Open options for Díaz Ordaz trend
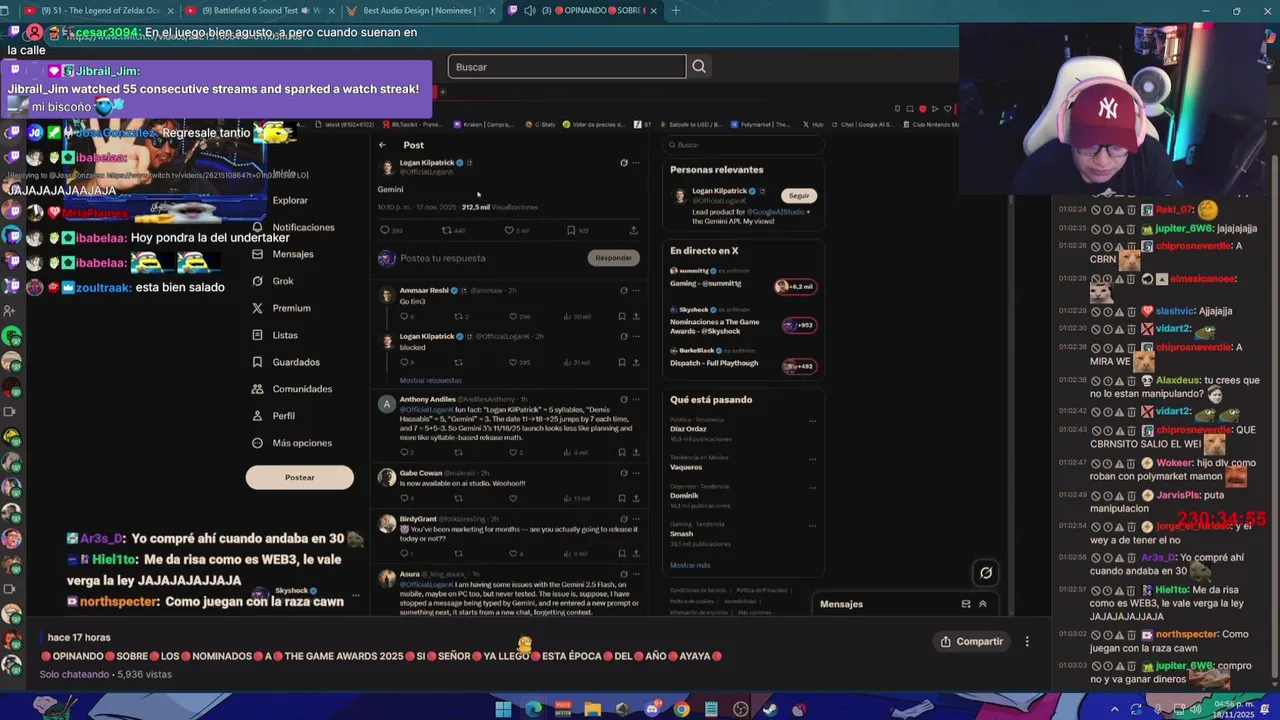The height and width of the screenshot is (720, 1280). (x=812, y=421)
